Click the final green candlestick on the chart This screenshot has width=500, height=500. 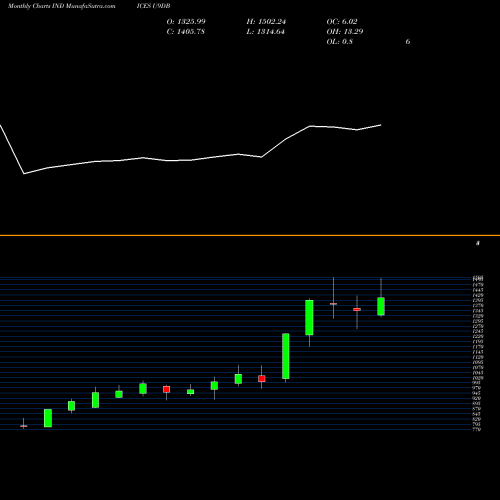381,306
